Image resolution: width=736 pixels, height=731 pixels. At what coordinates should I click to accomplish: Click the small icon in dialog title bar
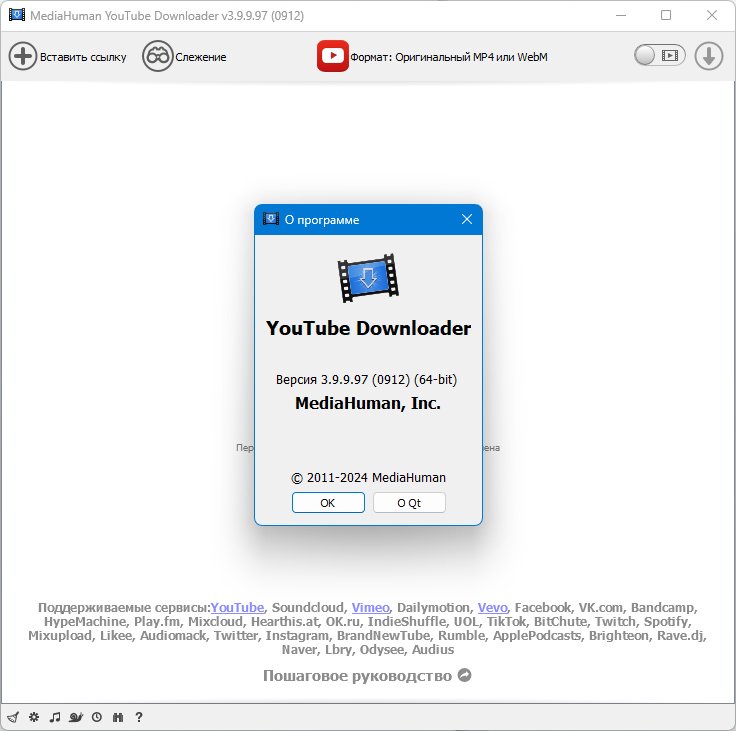(271, 219)
